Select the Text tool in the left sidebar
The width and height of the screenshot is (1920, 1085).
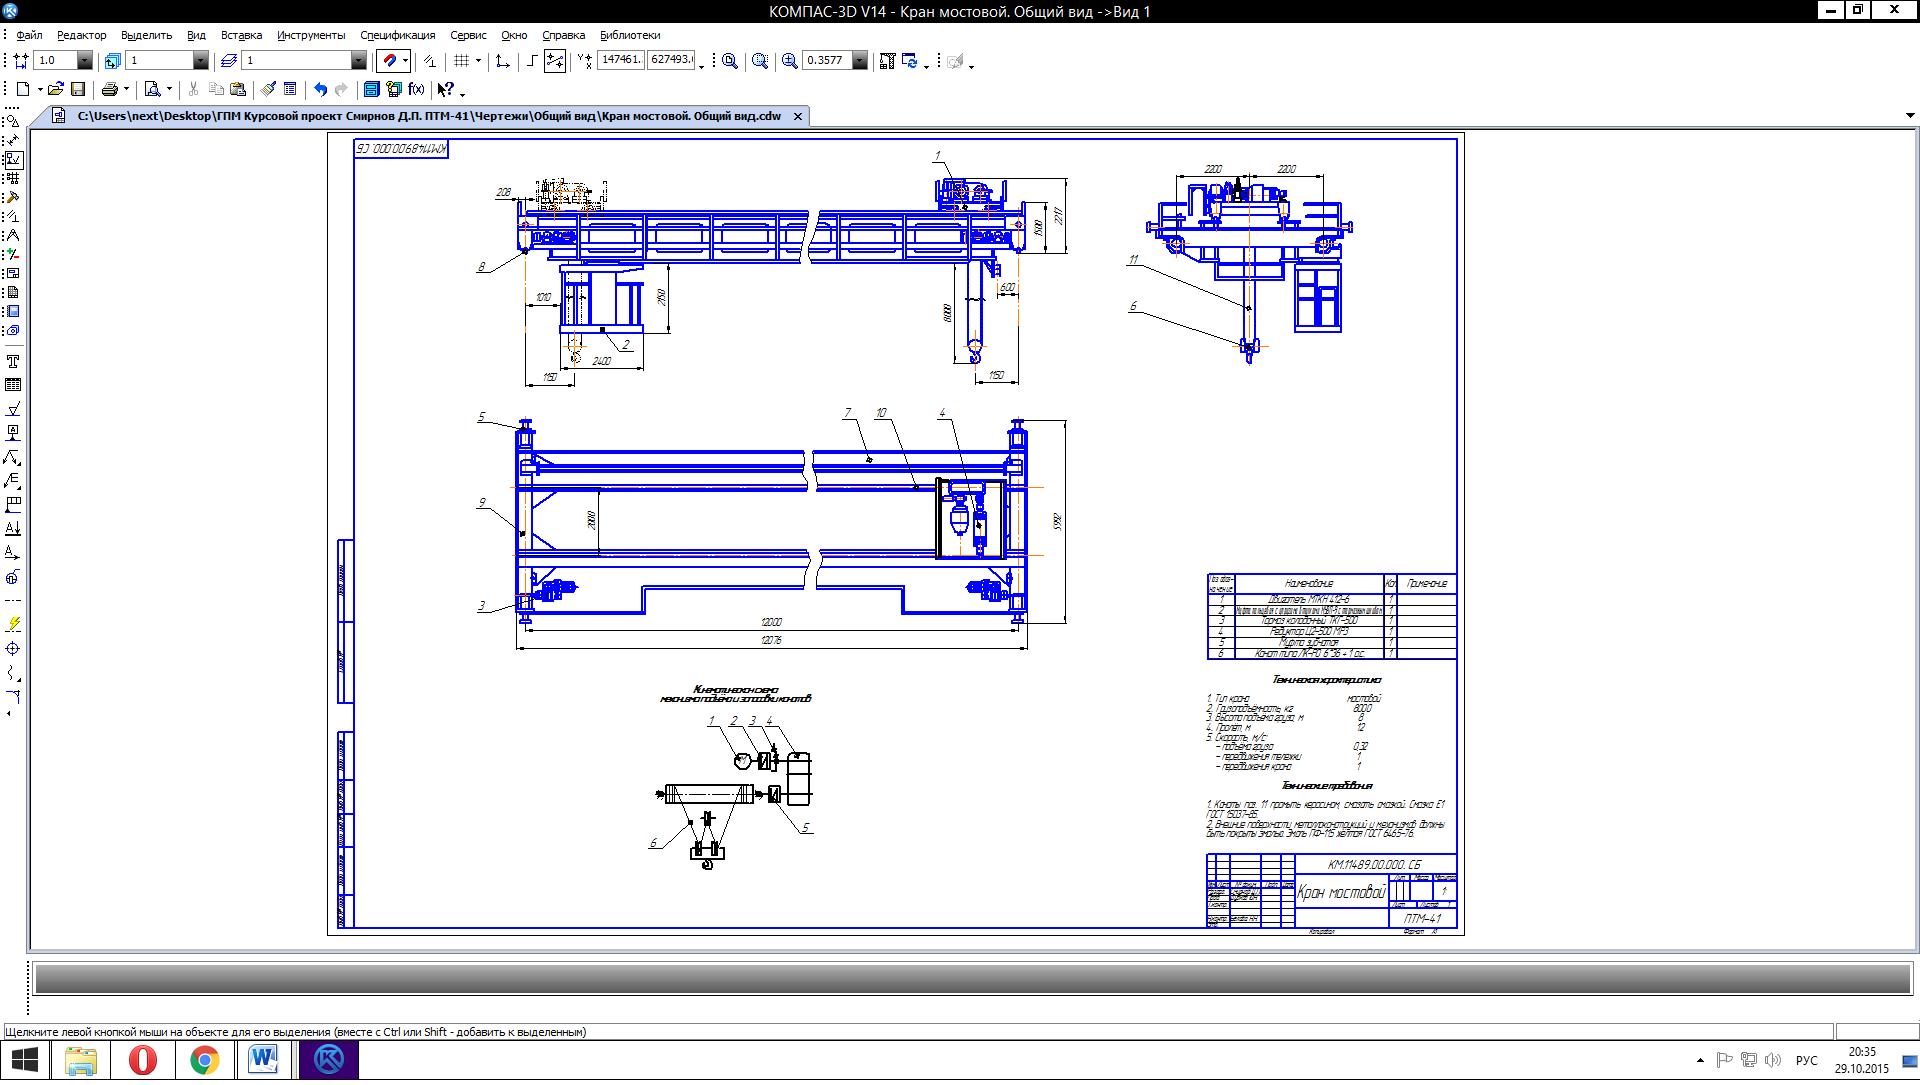coord(13,361)
